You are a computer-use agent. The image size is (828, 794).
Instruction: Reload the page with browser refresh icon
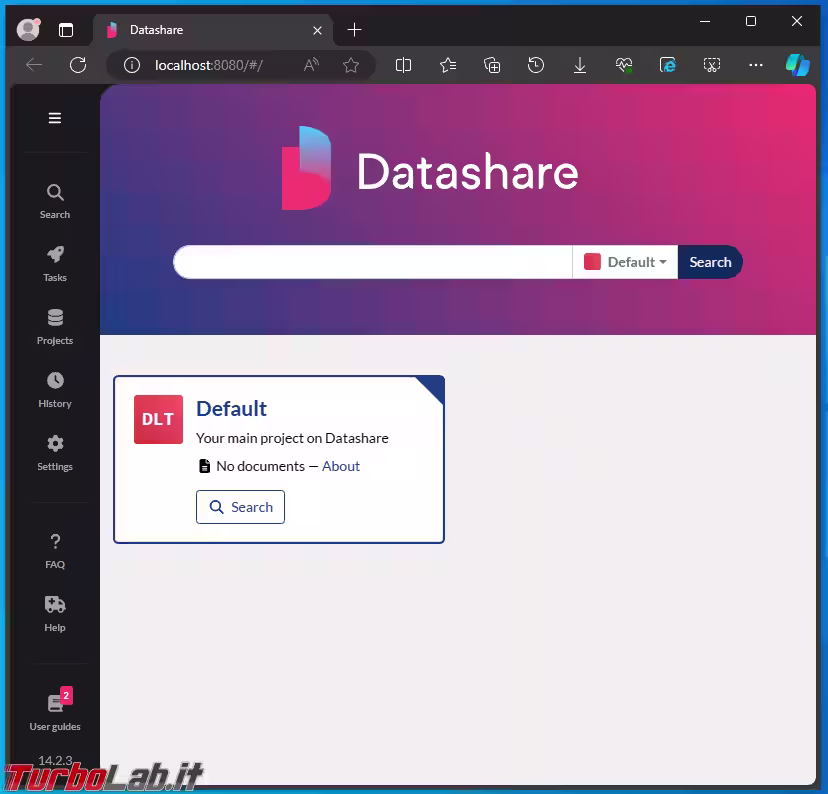click(78, 65)
